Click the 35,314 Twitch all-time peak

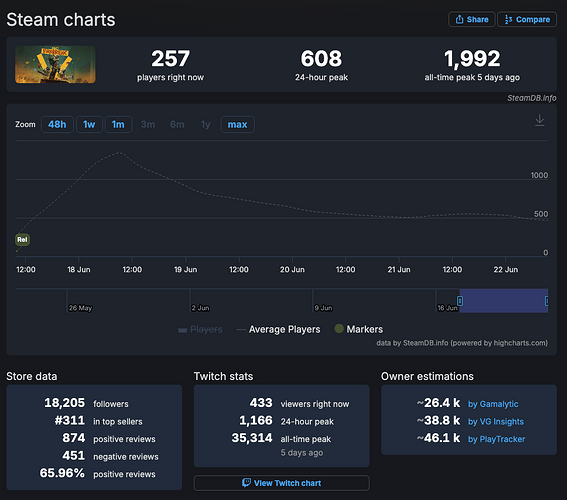(x=252, y=438)
